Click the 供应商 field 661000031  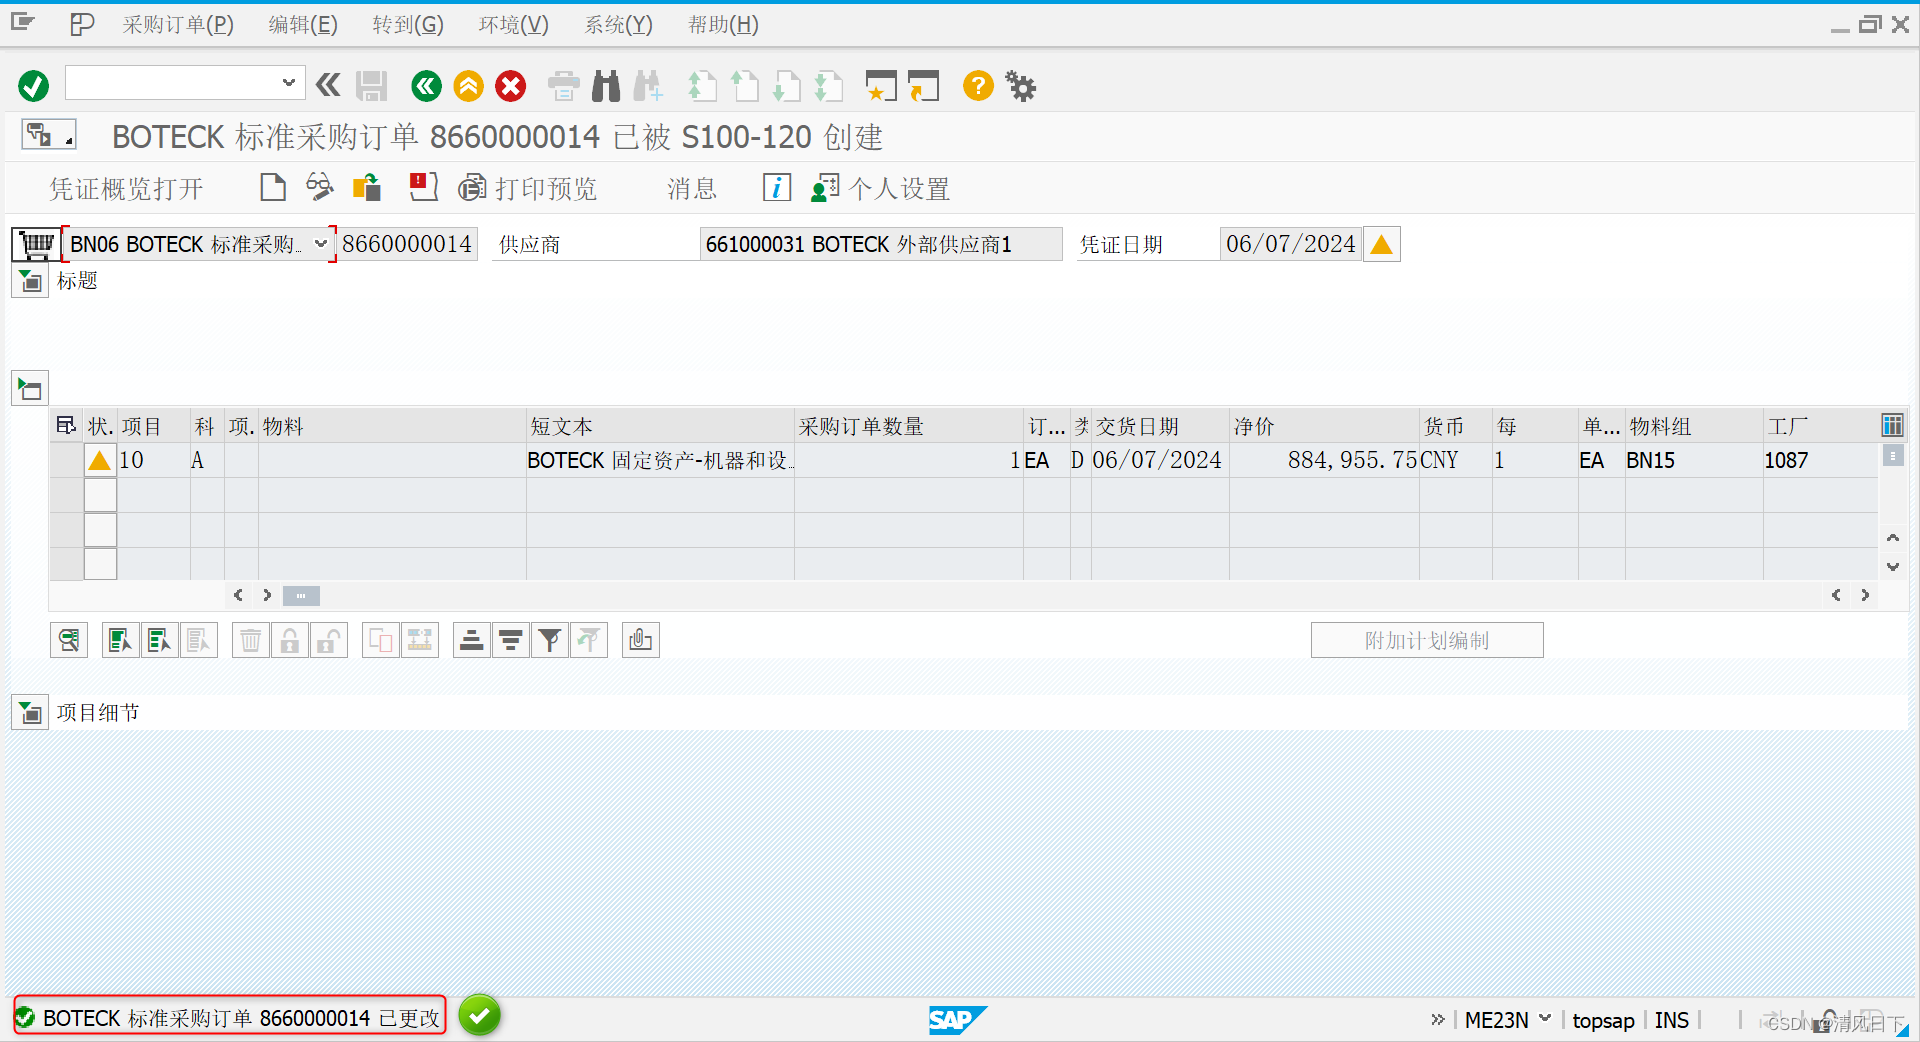click(880, 244)
